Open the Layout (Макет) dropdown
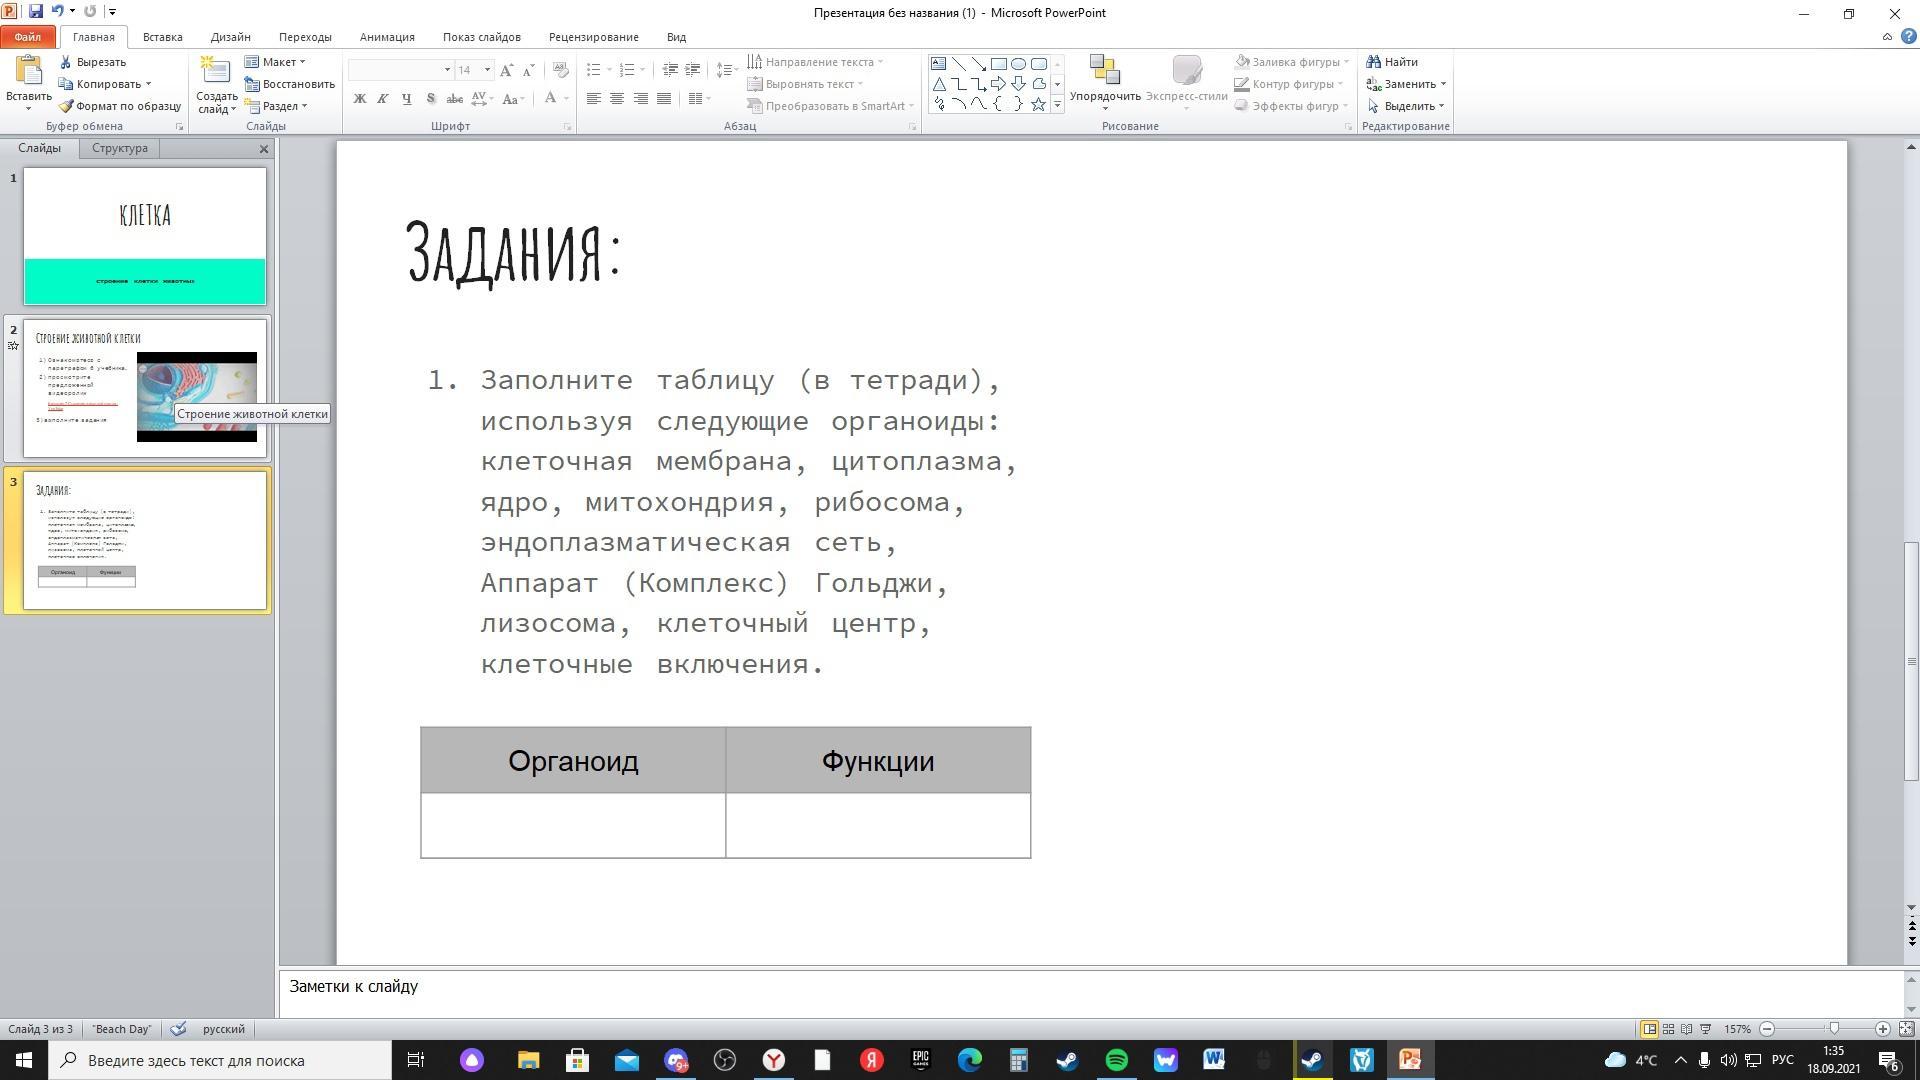The height and width of the screenshot is (1080, 1920). click(x=275, y=62)
